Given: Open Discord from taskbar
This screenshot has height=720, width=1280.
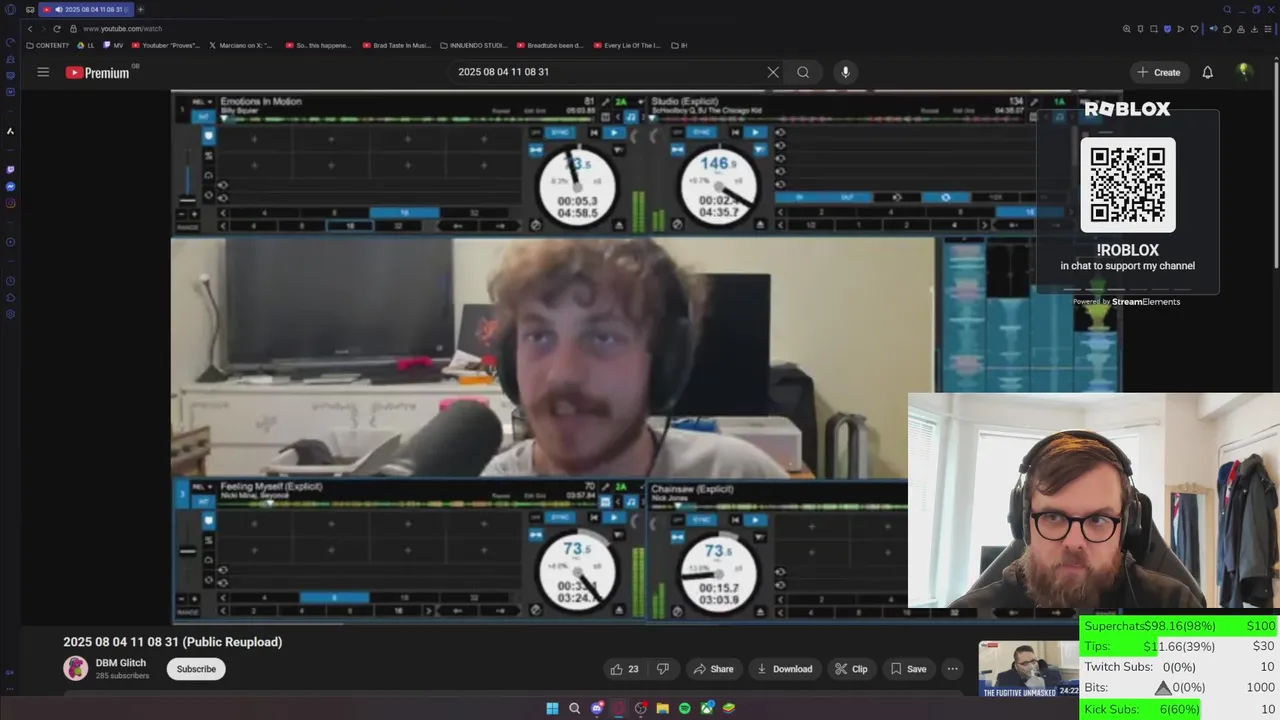Looking at the screenshot, I should coord(597,708).
